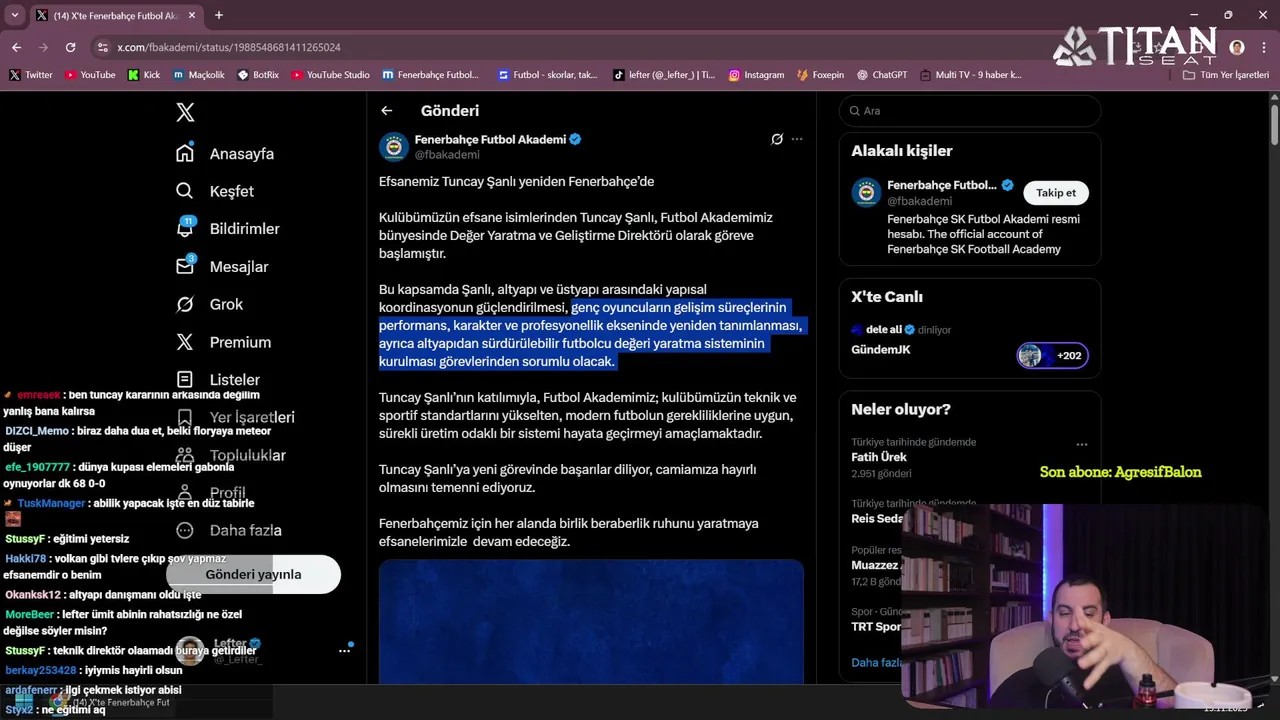Click Reis Seda trending topic
This screenshot has width=1280, height=720.
[877, 518]
